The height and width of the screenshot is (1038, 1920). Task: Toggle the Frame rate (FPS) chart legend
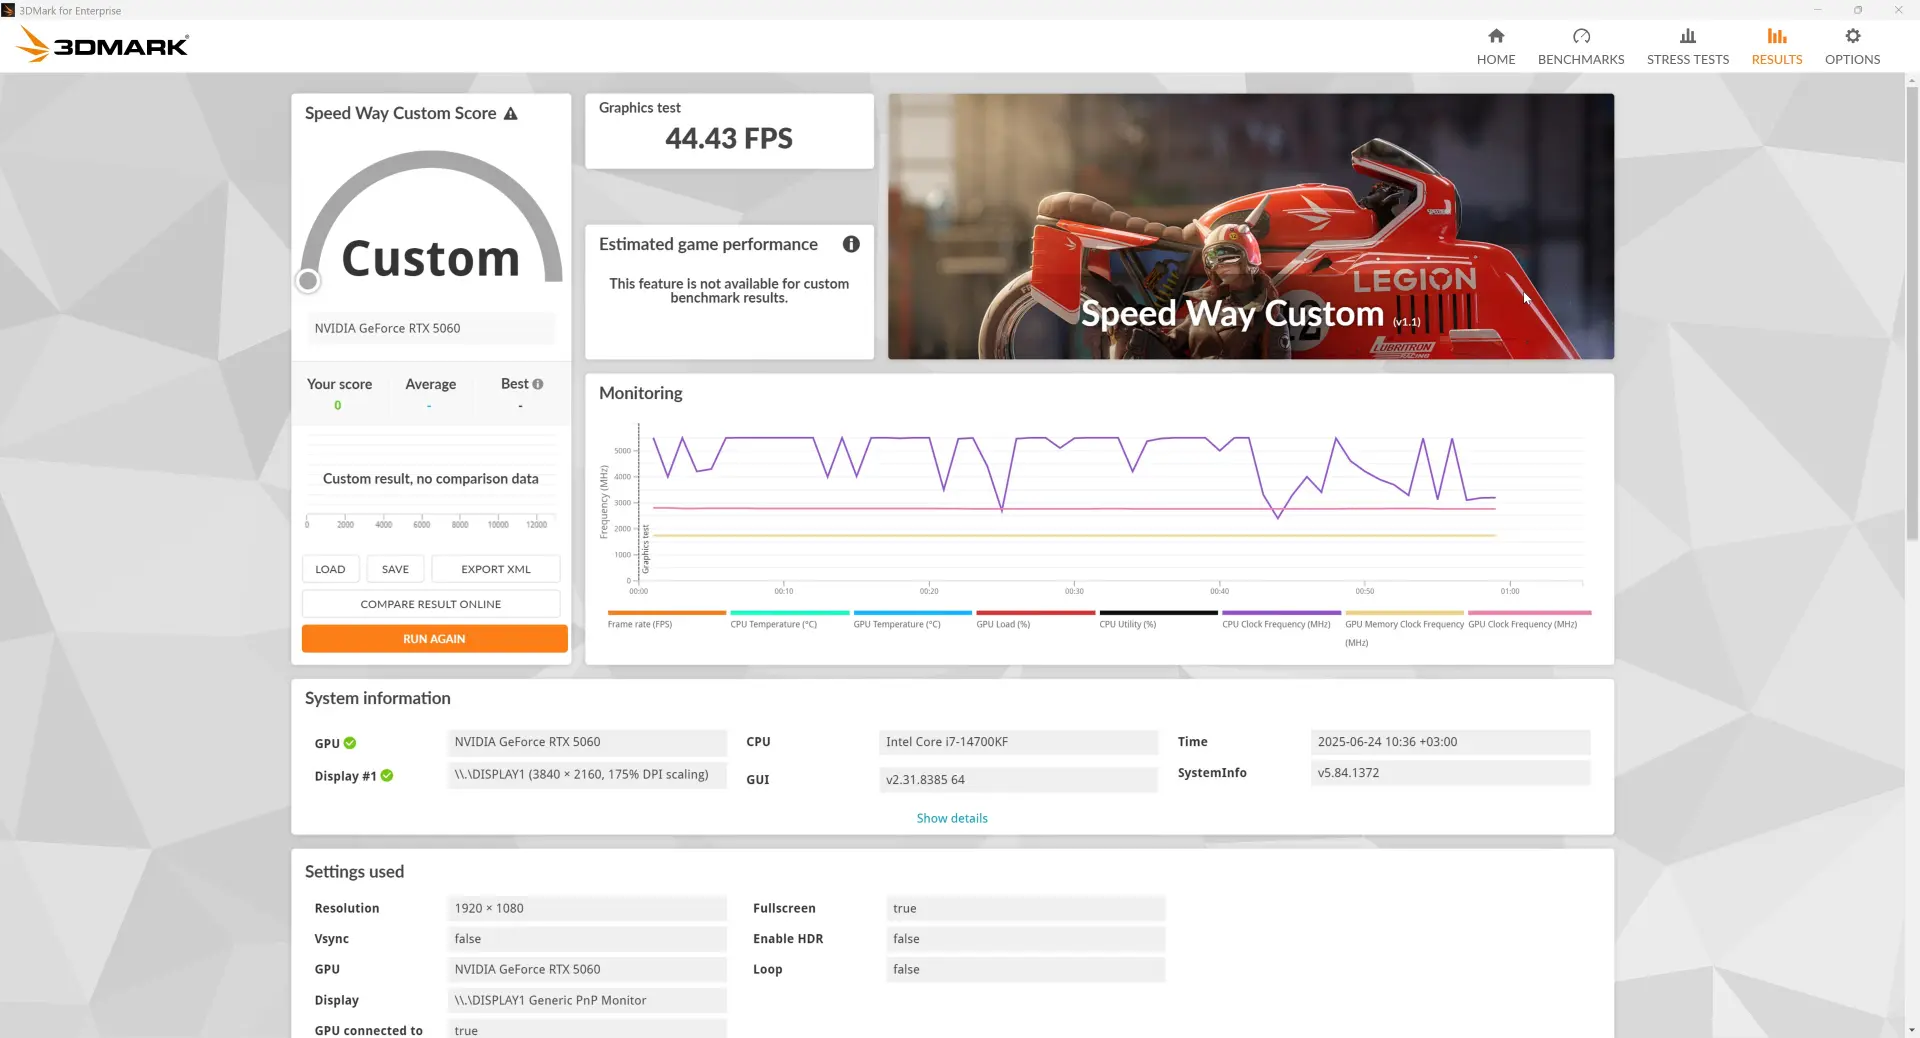(666, 619)
